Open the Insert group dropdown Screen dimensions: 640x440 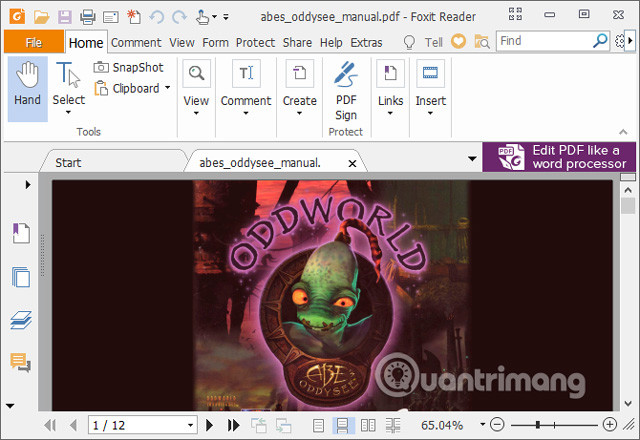(x=430, y=88)
